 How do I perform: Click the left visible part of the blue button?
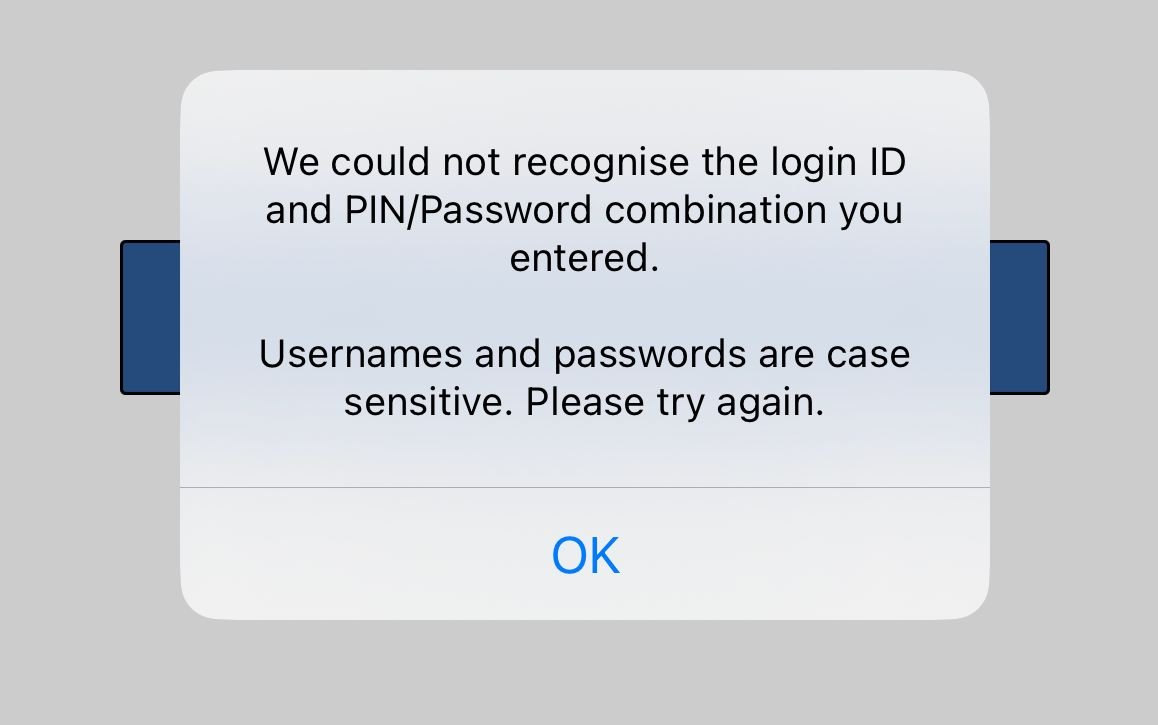(x=150, y=317)
